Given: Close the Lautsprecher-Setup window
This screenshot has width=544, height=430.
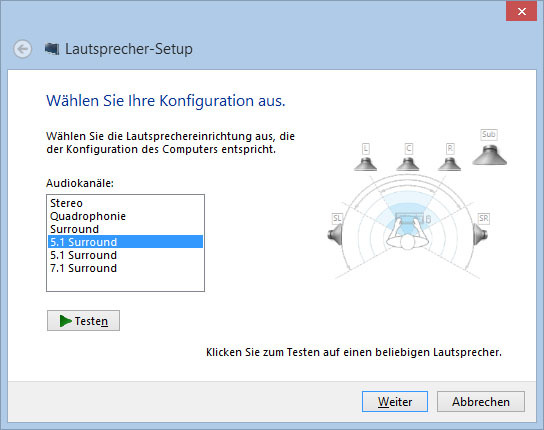Looking at the screenshot, I should [521, 11].
